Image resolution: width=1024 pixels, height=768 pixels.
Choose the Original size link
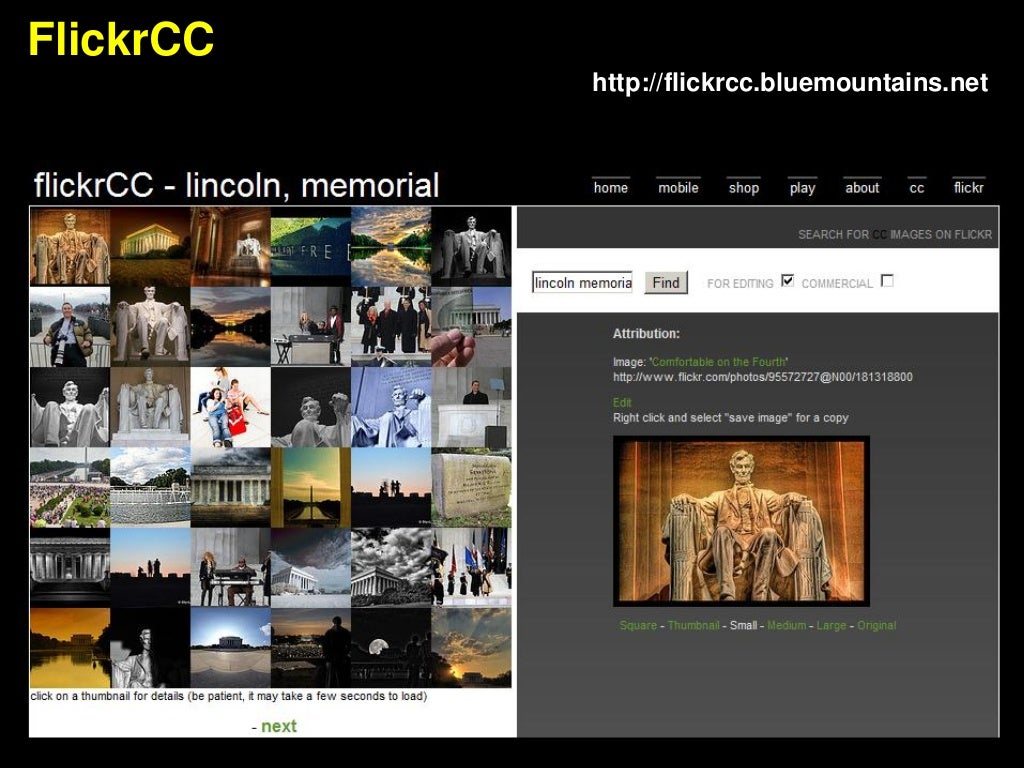pyautogui.click(x=876, y=626)
